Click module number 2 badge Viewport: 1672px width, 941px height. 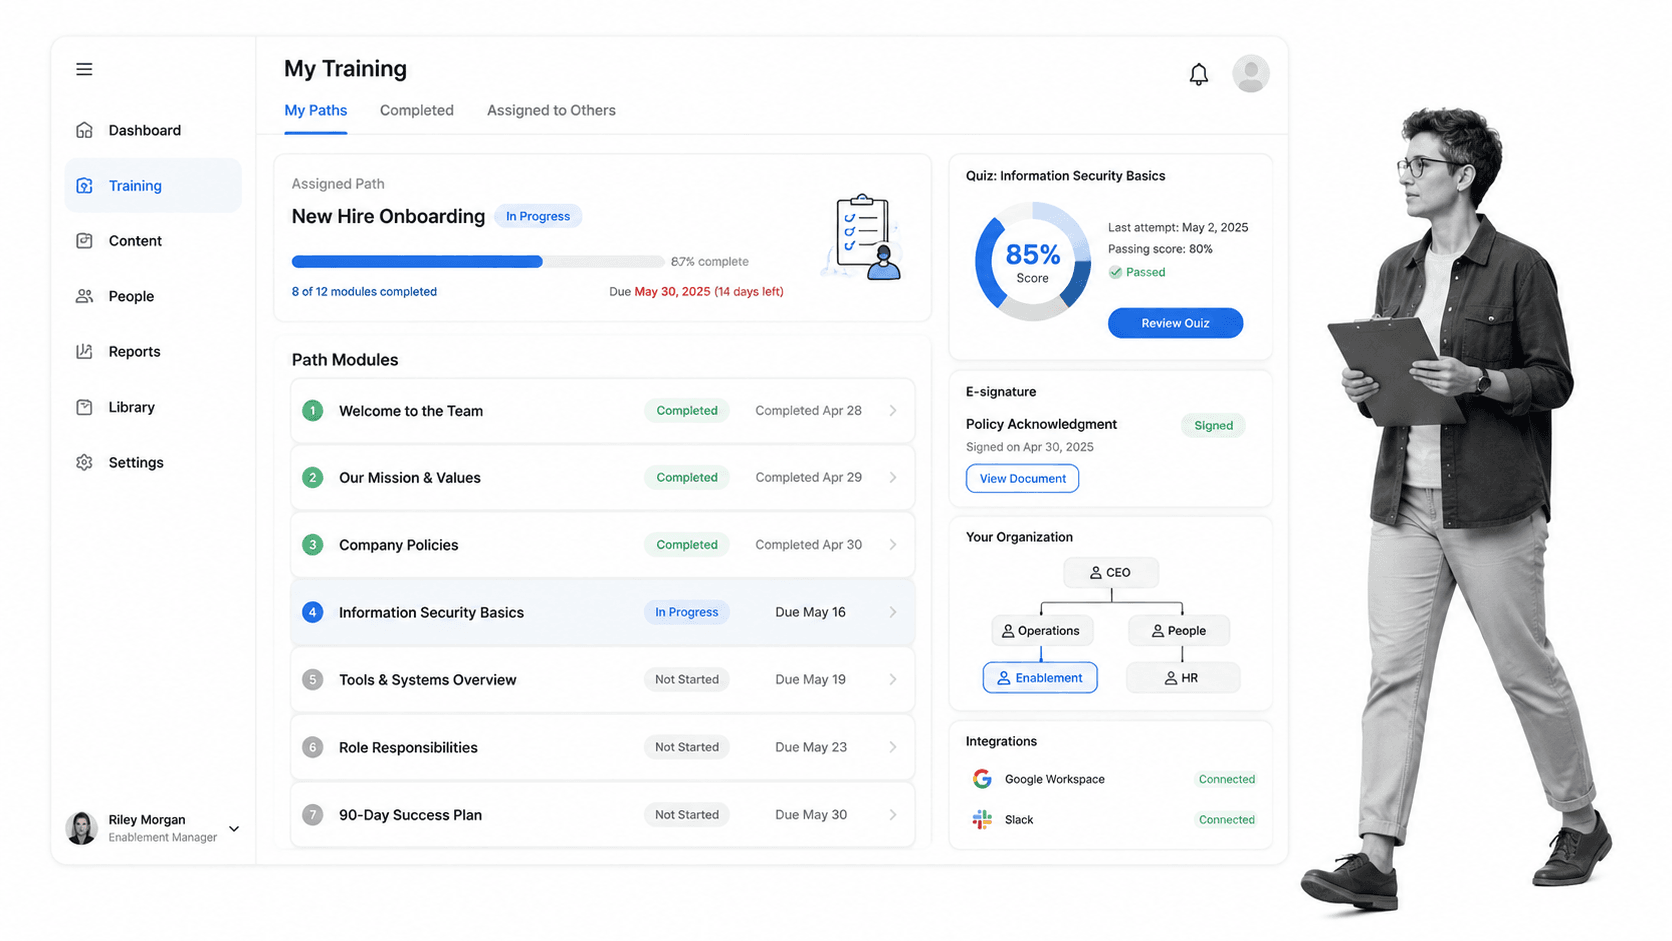click(313, 478)
